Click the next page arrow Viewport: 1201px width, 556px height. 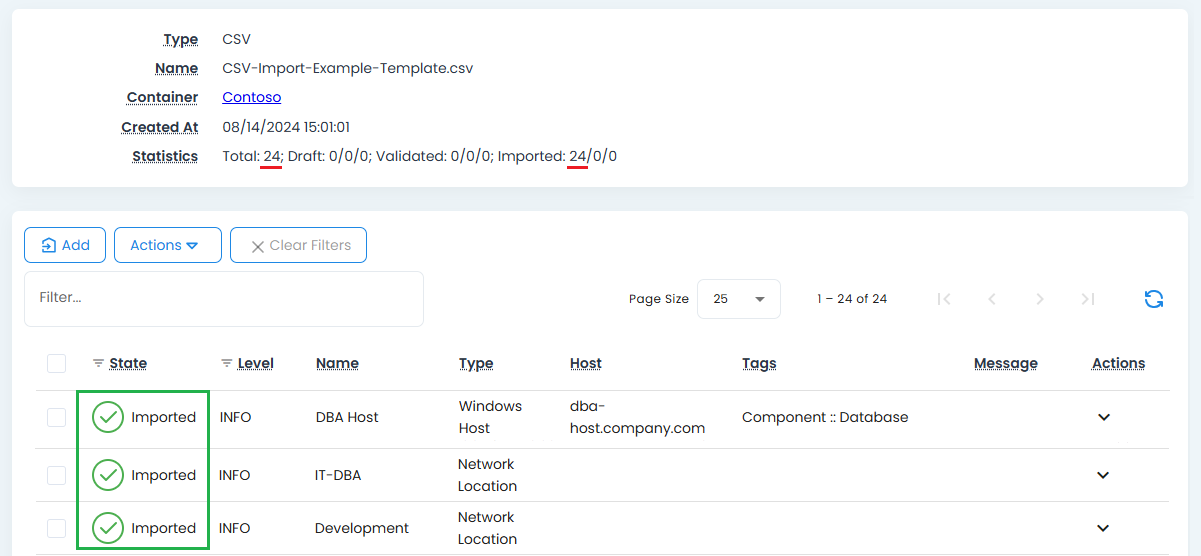tap(1040, 299)
